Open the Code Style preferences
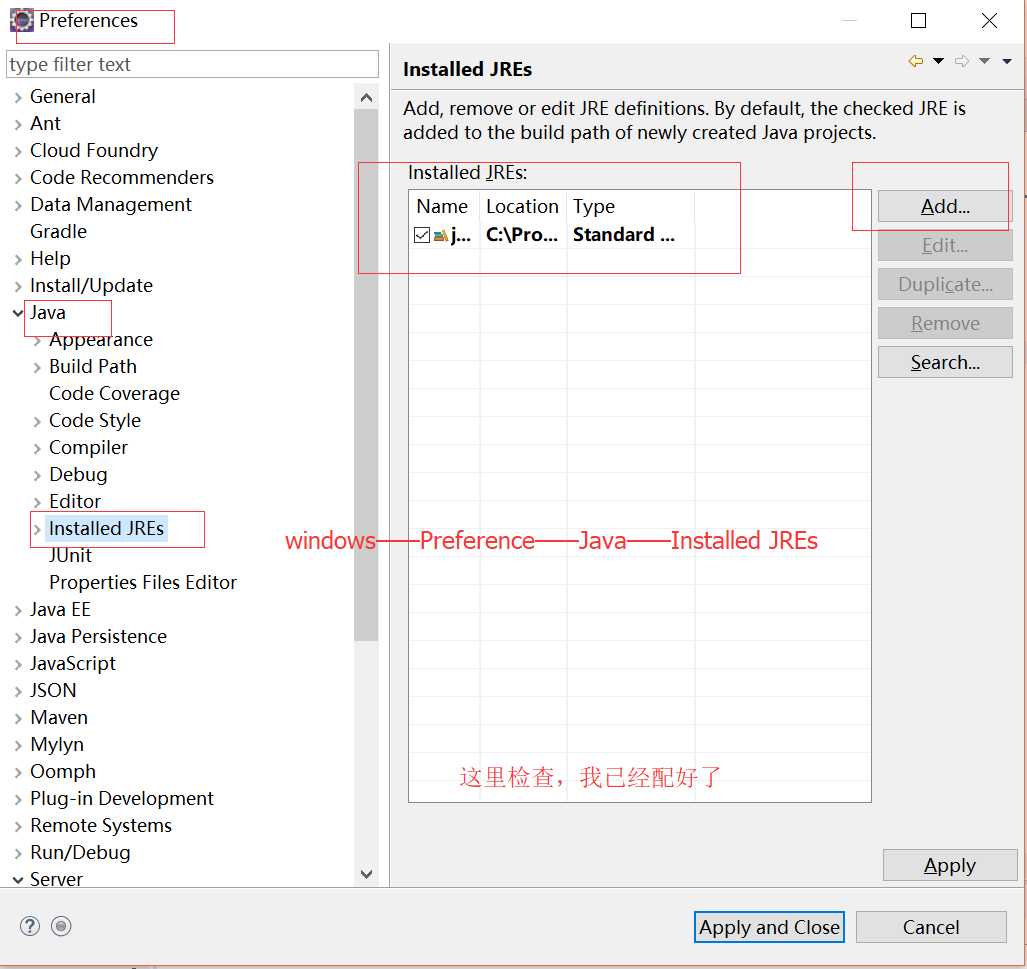This screenshot has width=1027, height=969. [95, 420]
